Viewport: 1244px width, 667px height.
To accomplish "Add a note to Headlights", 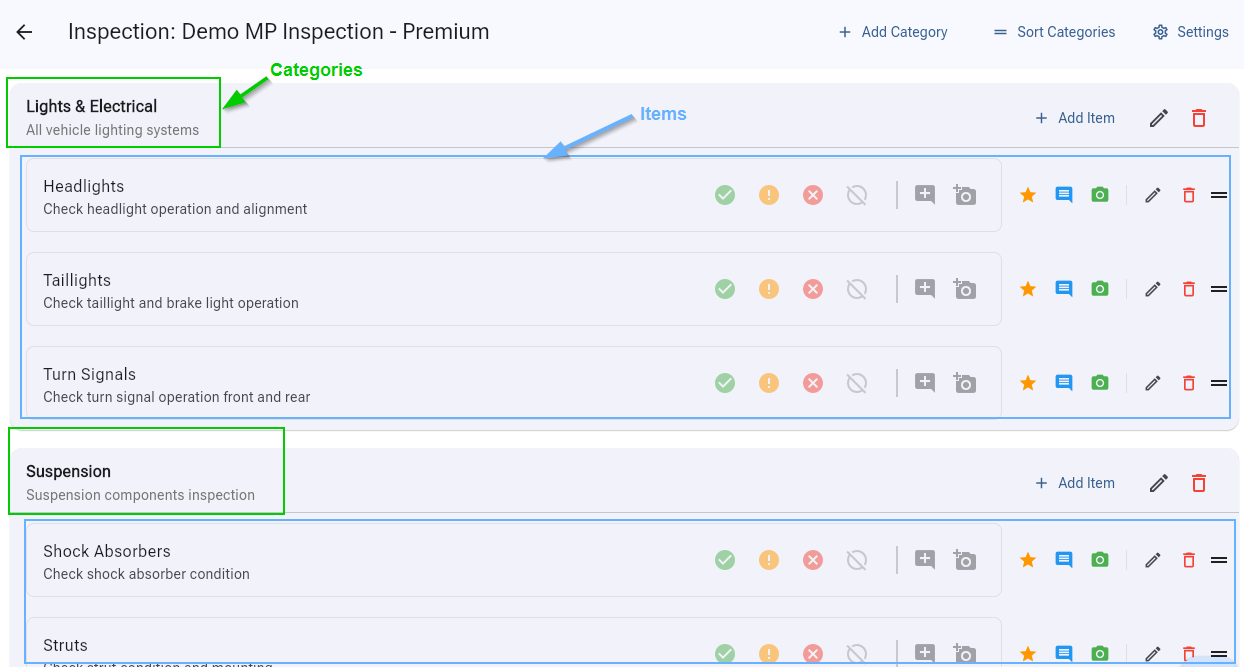I will click(x=924, y=195).
